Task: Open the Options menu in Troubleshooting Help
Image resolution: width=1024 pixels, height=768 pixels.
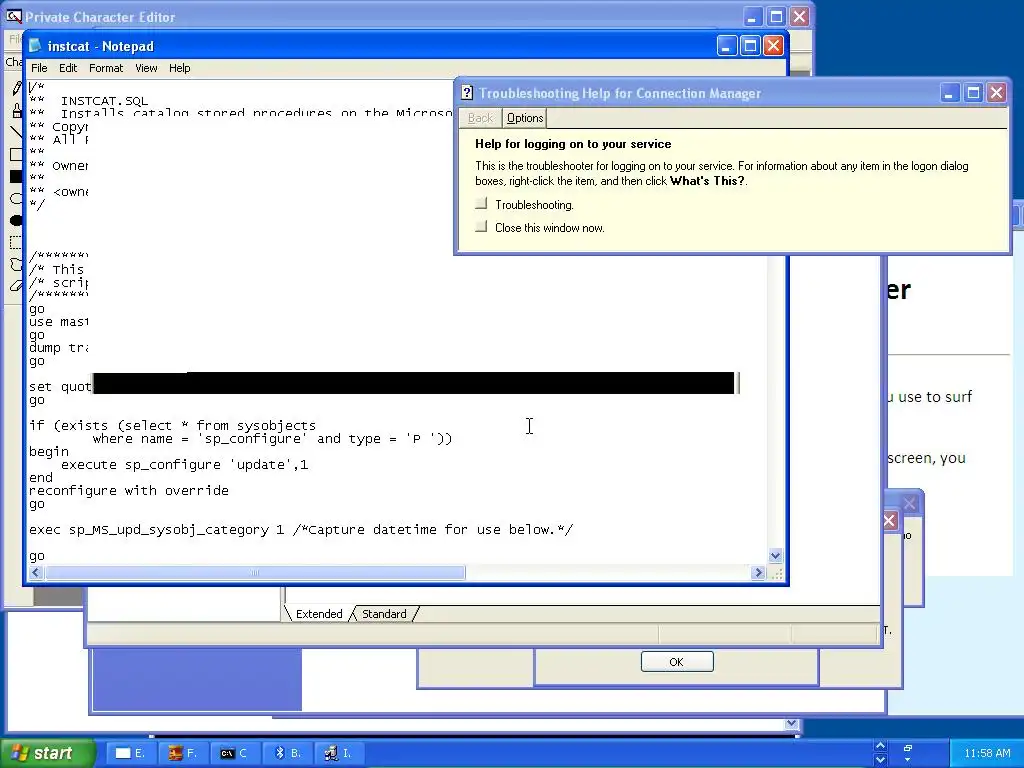Action: (x=525, y=118)
